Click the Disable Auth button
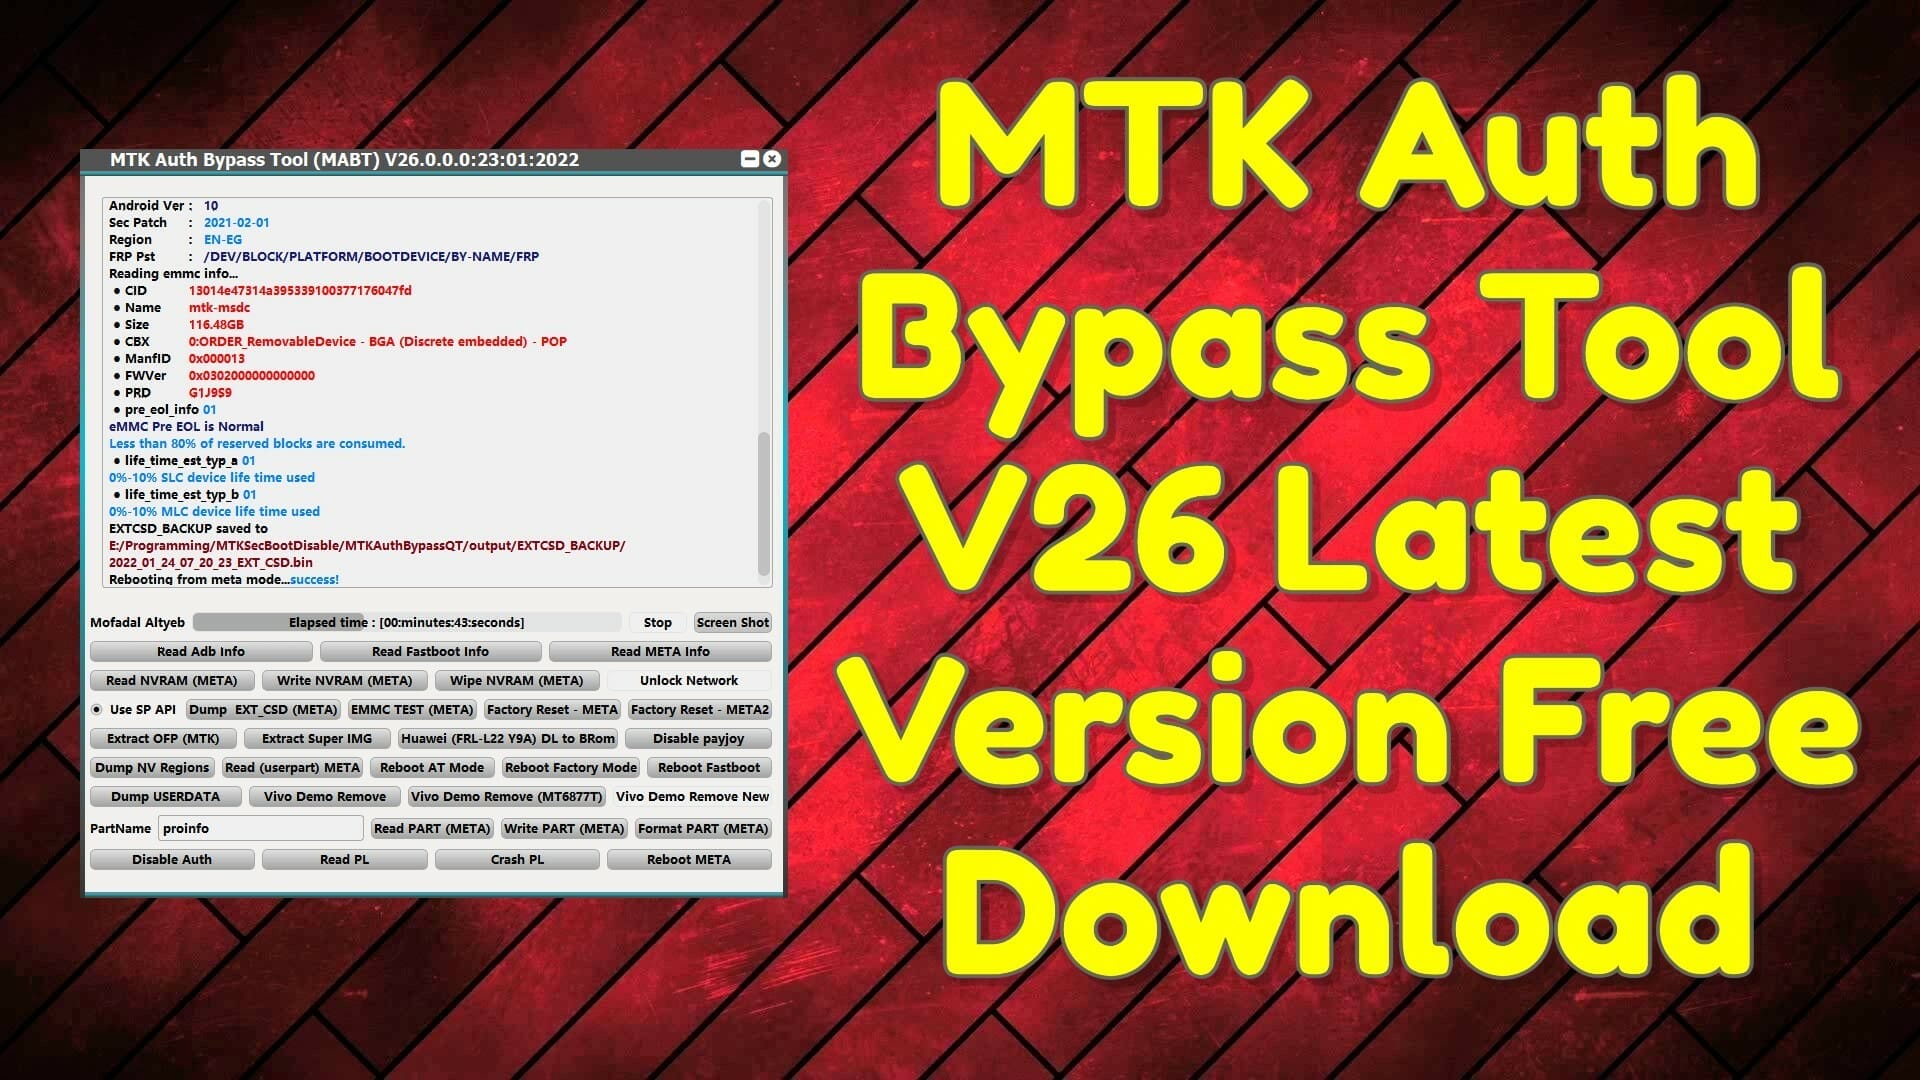The width and height of the screenshot is (1920, 1080). pyautogui.click(x=173, y=858)
